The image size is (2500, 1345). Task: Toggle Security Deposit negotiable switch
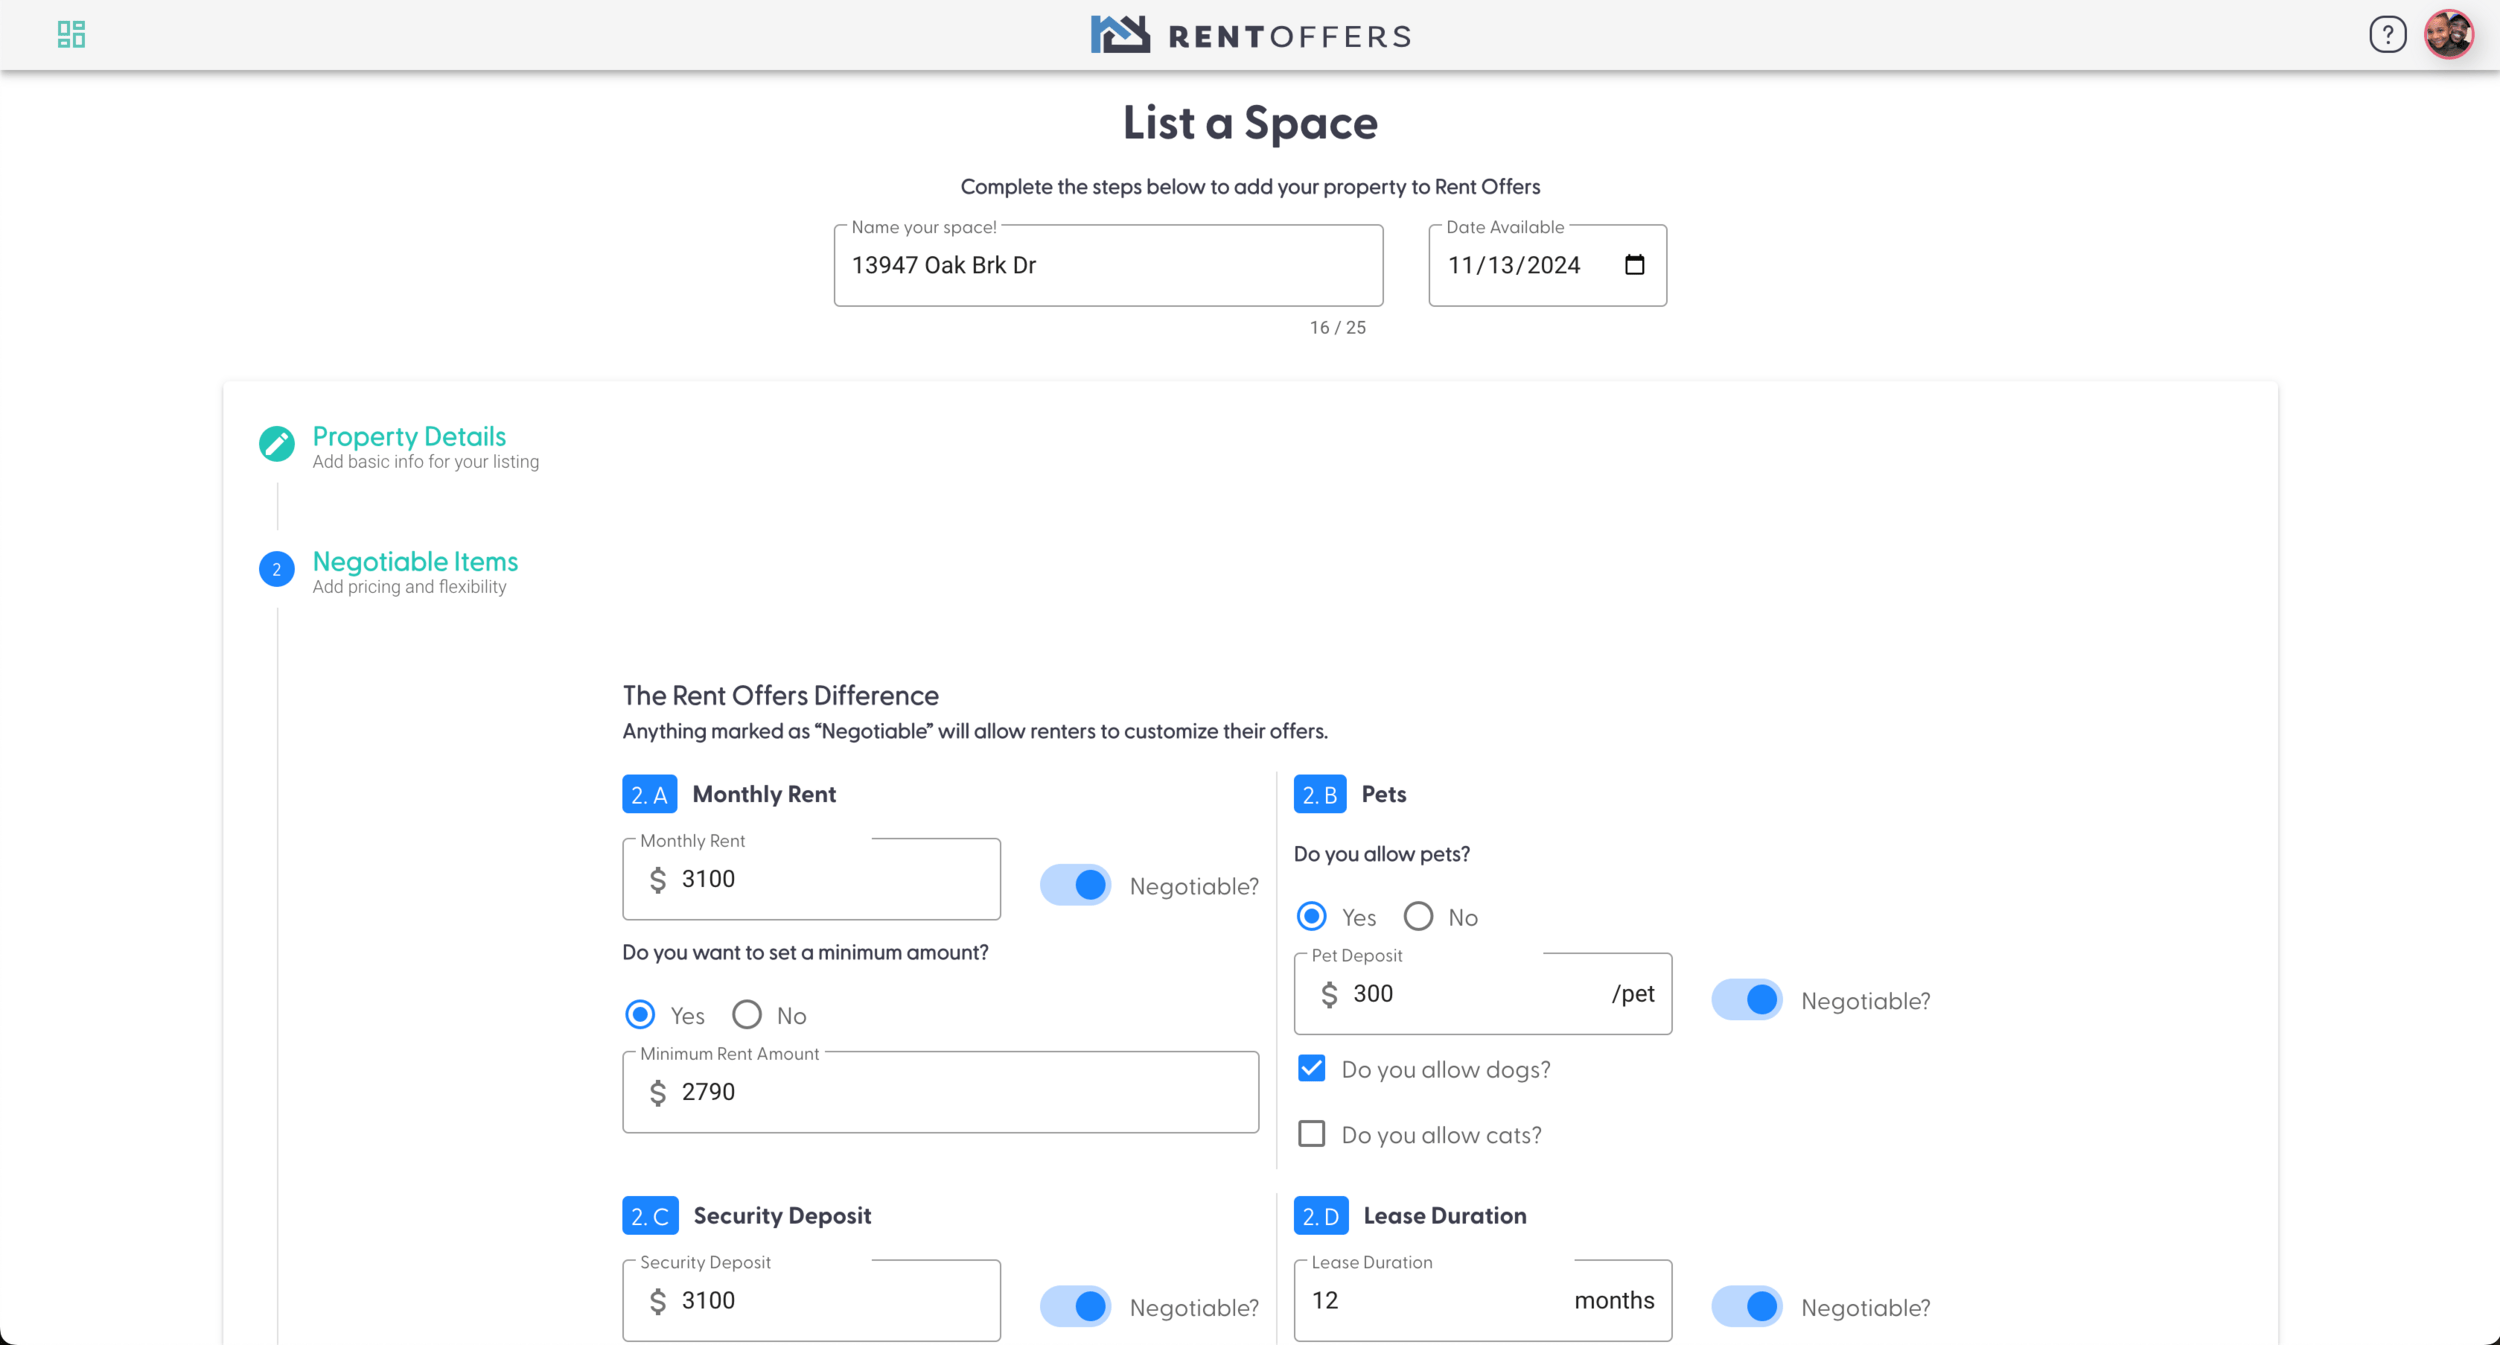1076,1306
